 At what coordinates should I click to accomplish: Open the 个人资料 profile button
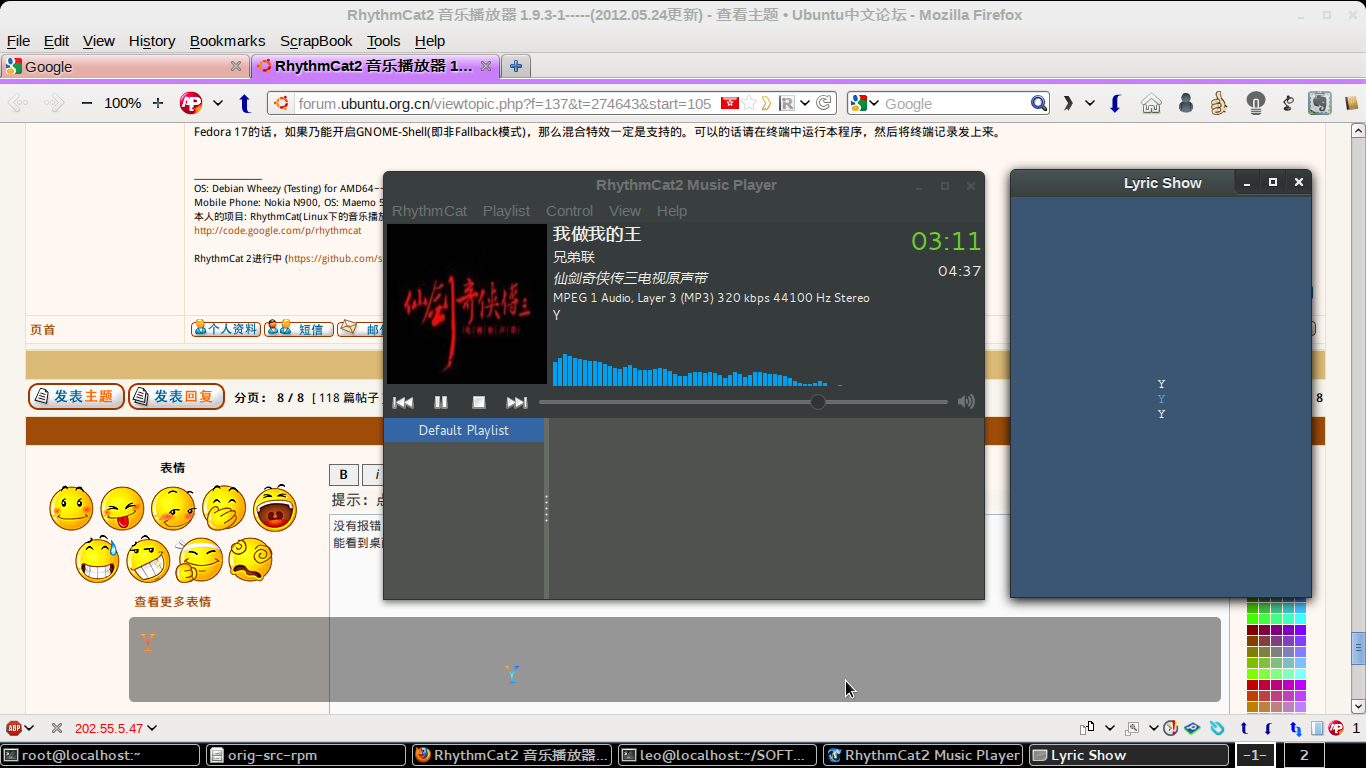(x=226, y=329)
